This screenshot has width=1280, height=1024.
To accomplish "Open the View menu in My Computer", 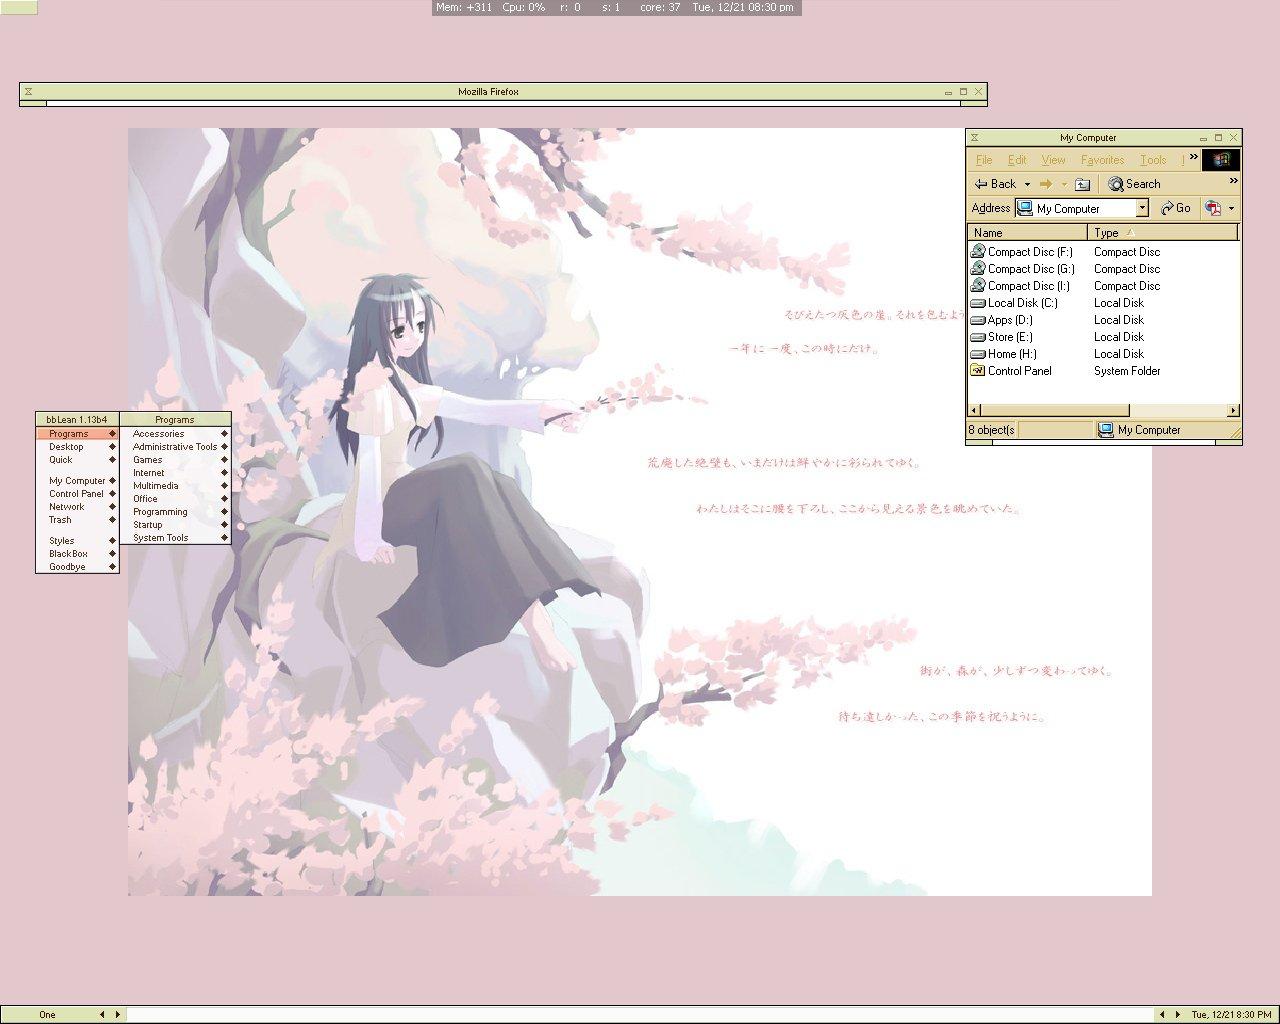I will pos(1053,160).
